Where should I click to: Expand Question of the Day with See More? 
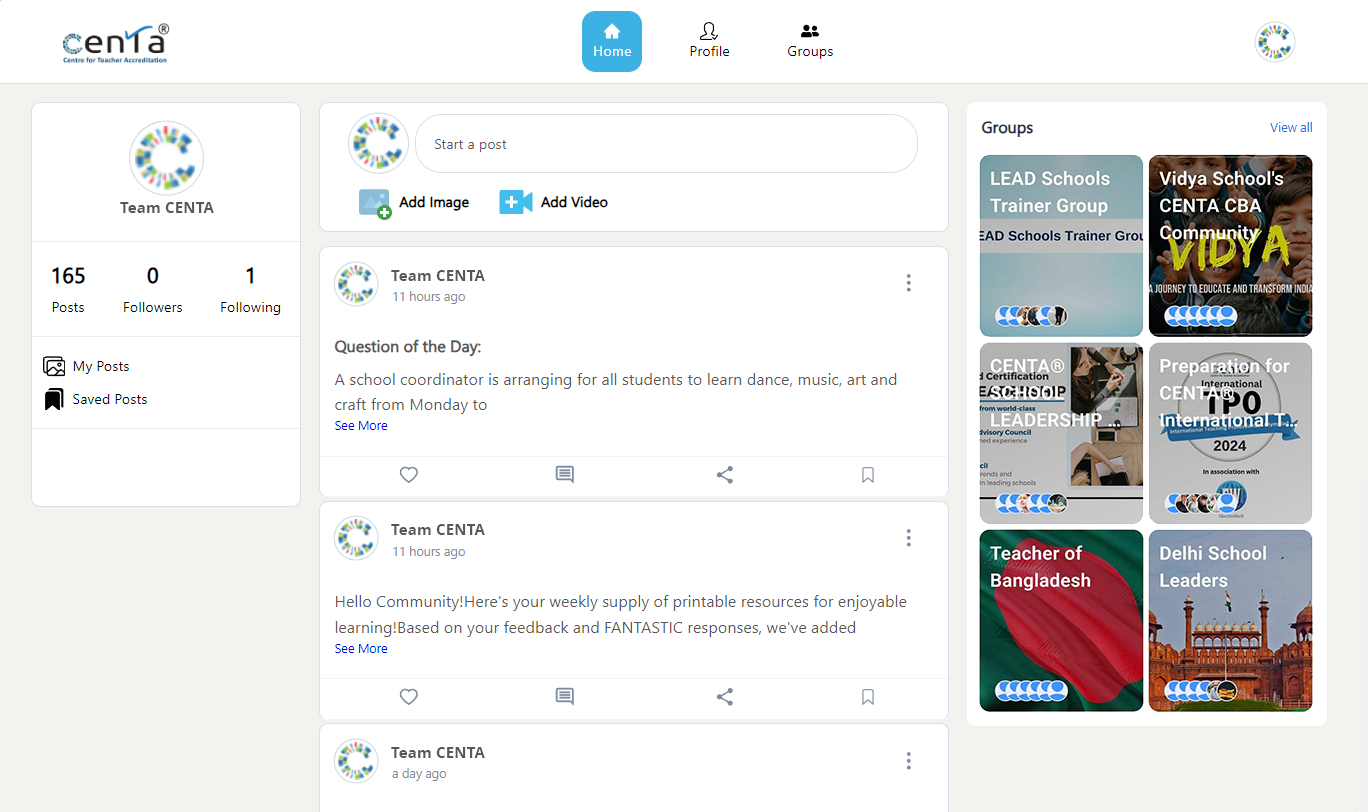361,426
